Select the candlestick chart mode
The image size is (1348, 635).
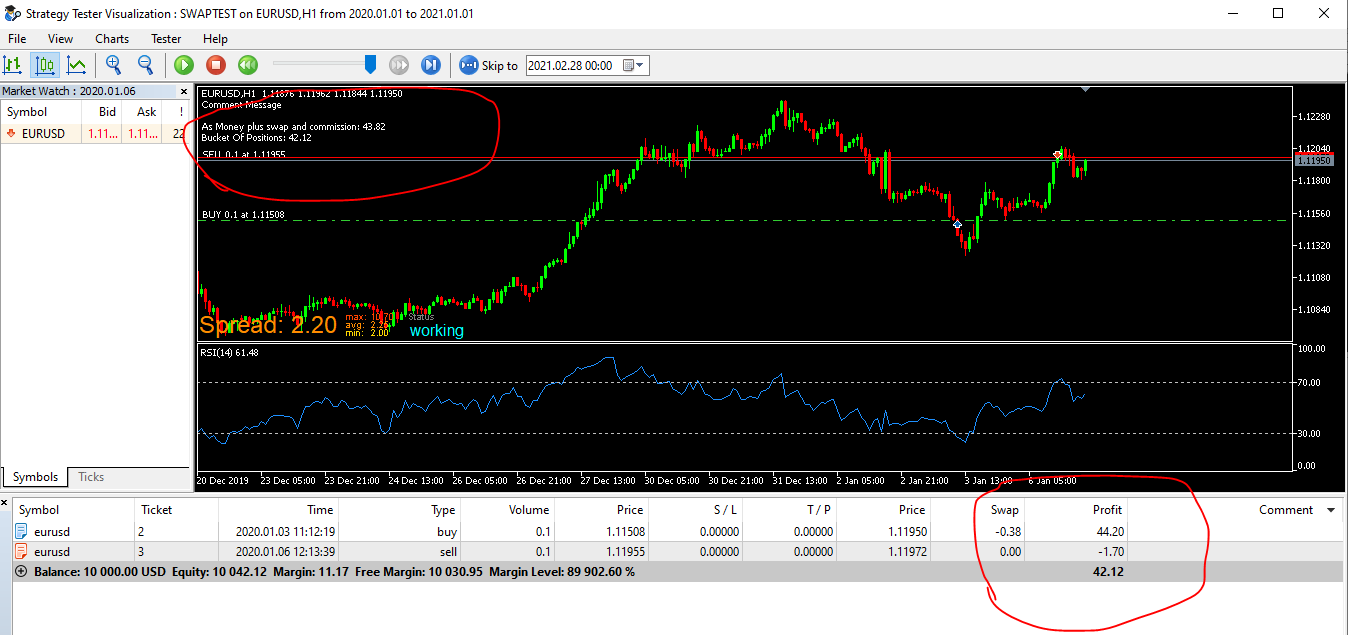tap(44, 65)
